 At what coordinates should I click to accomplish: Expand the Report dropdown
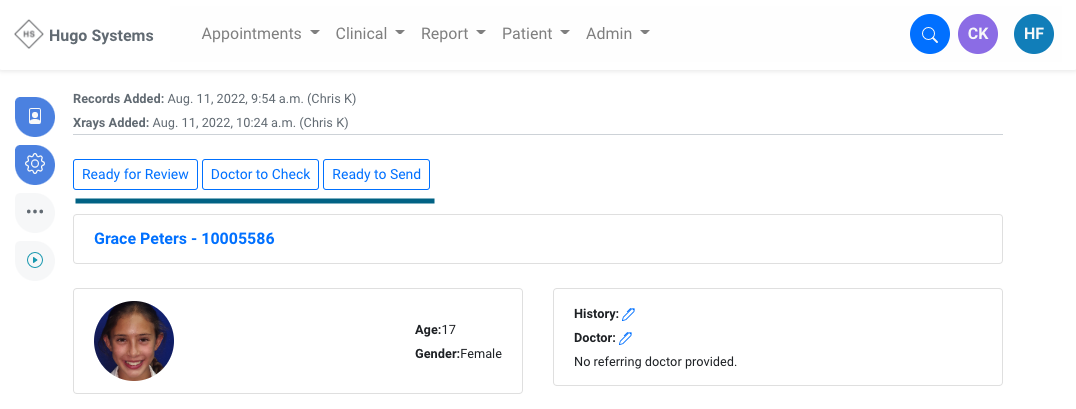[453, 34]
